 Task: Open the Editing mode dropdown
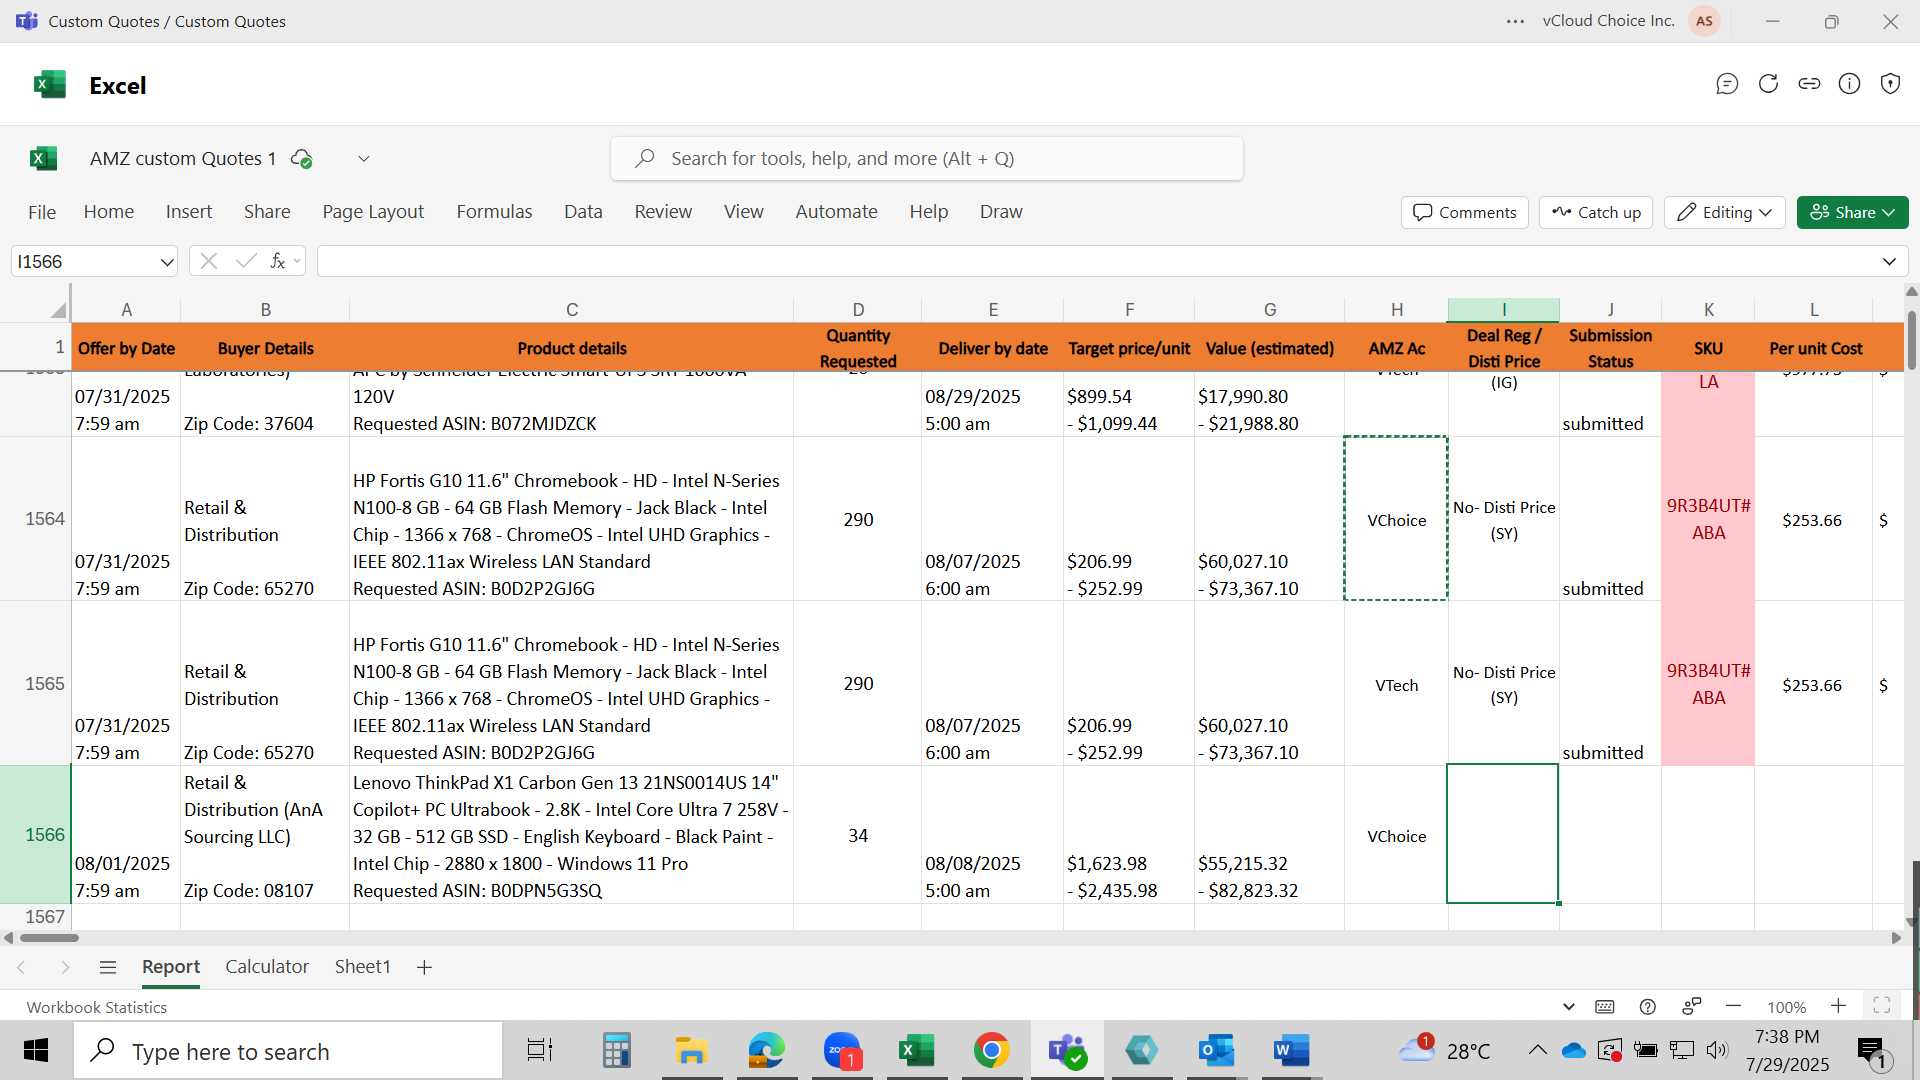pyautogui.click(x=1725, y=212)
